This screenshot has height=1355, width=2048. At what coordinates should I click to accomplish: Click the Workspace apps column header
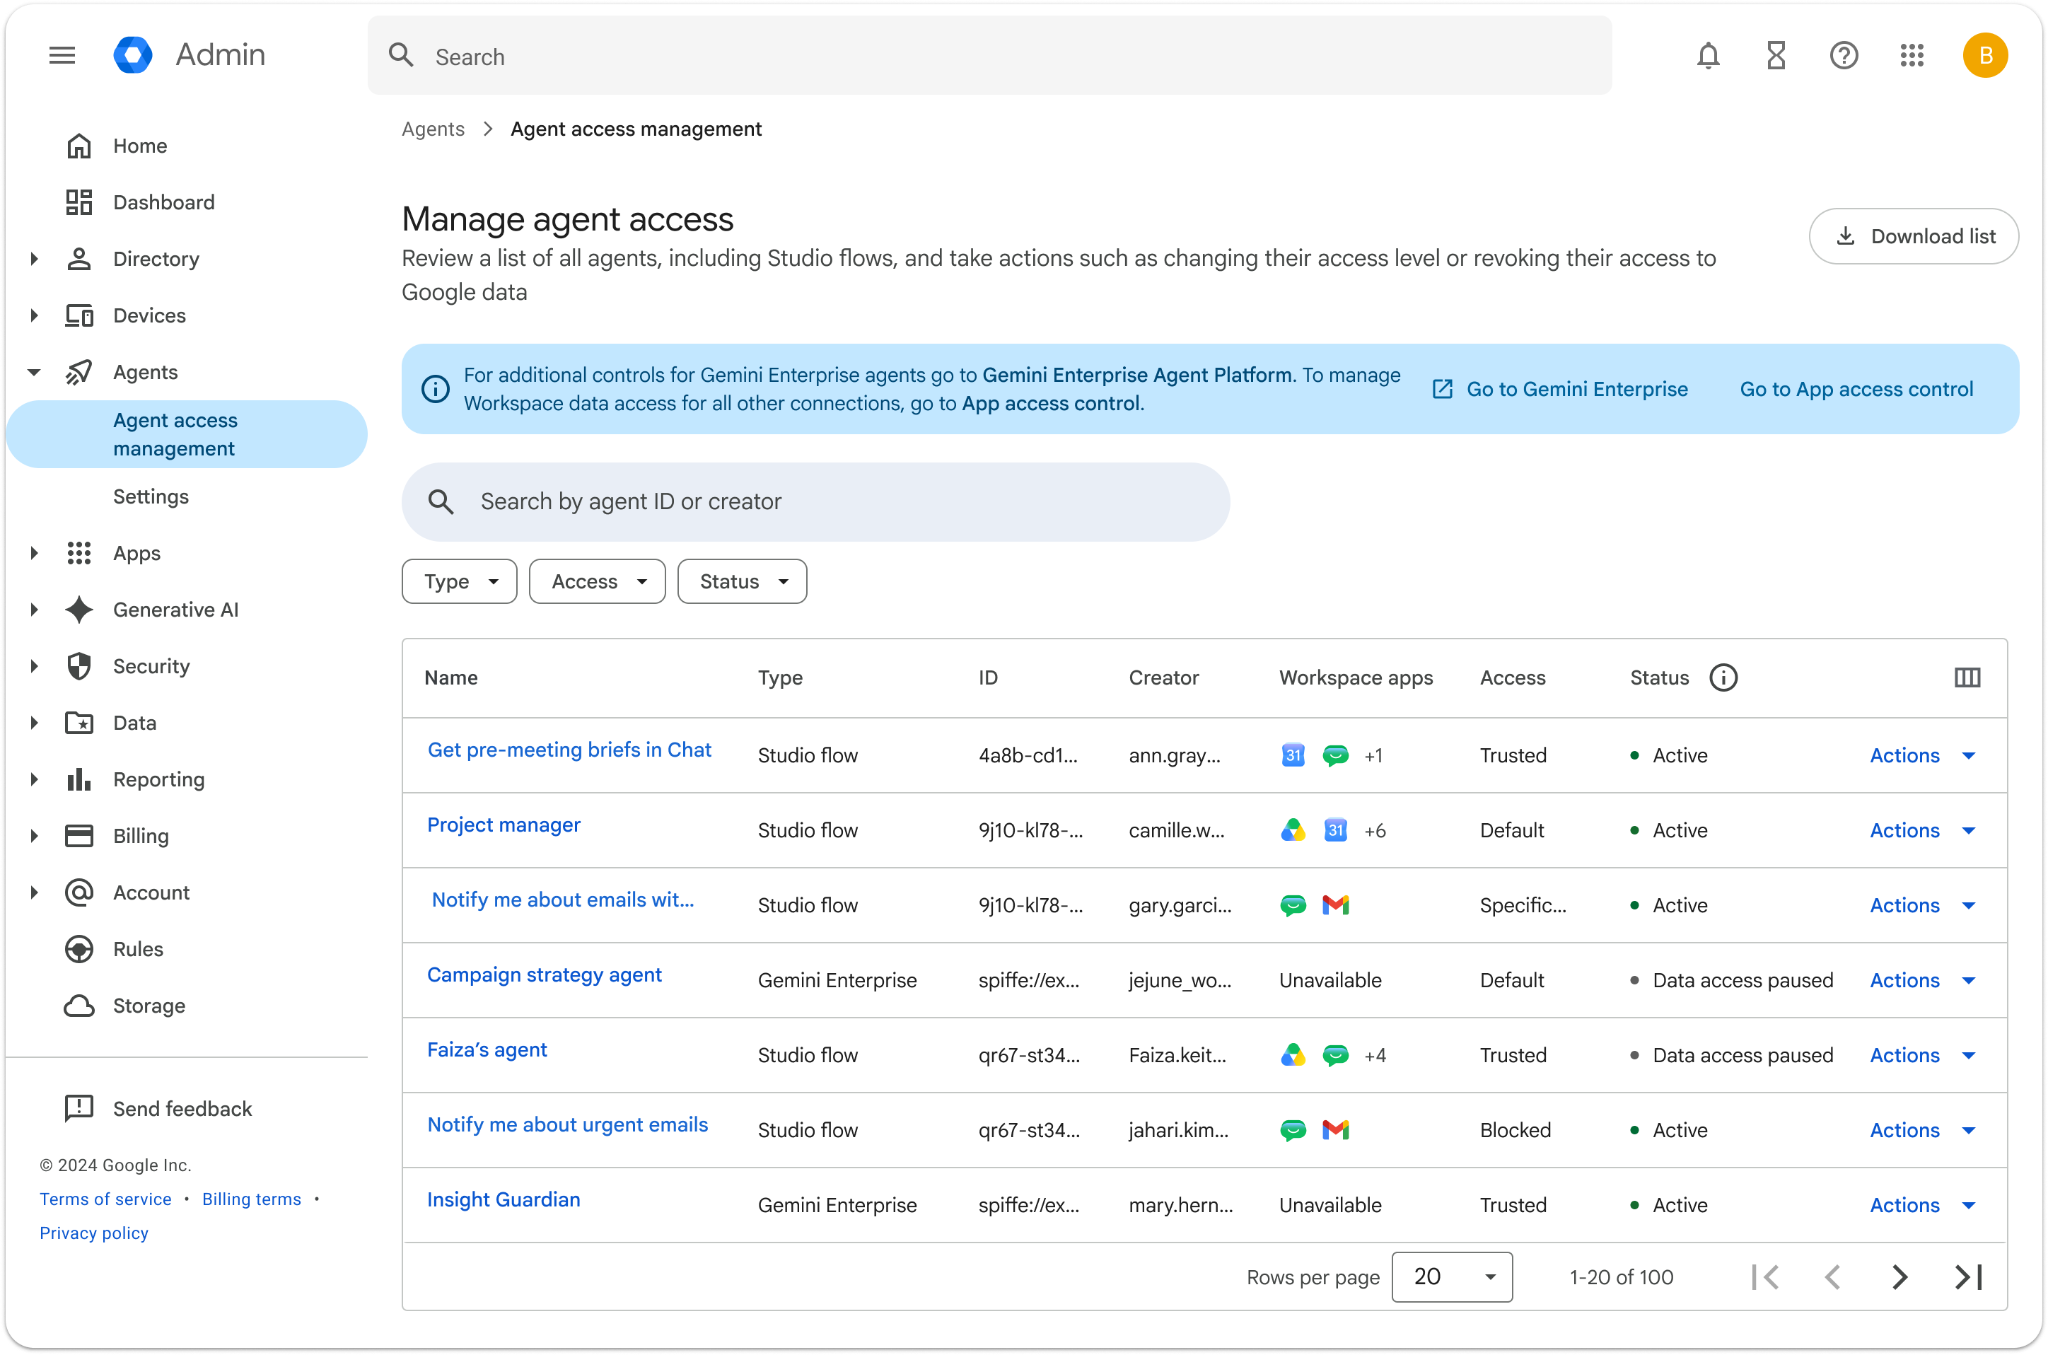pyautogui.click(x=1356, y=678)
